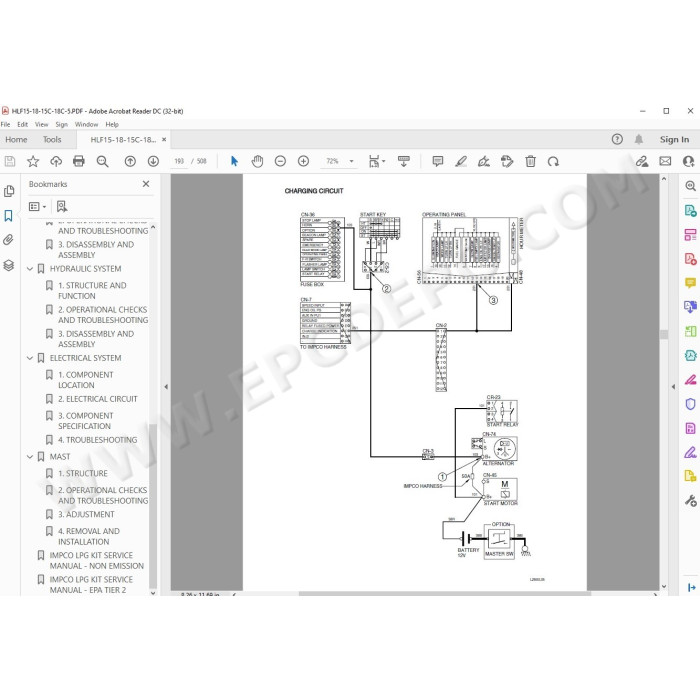The image size is (700, 700).
Task: Open the Edit menu
Action: tap(22, 125)
